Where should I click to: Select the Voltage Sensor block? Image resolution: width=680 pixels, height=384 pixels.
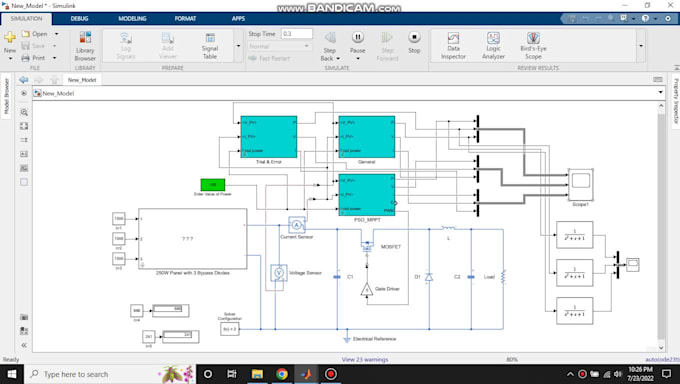pos(279,273)
